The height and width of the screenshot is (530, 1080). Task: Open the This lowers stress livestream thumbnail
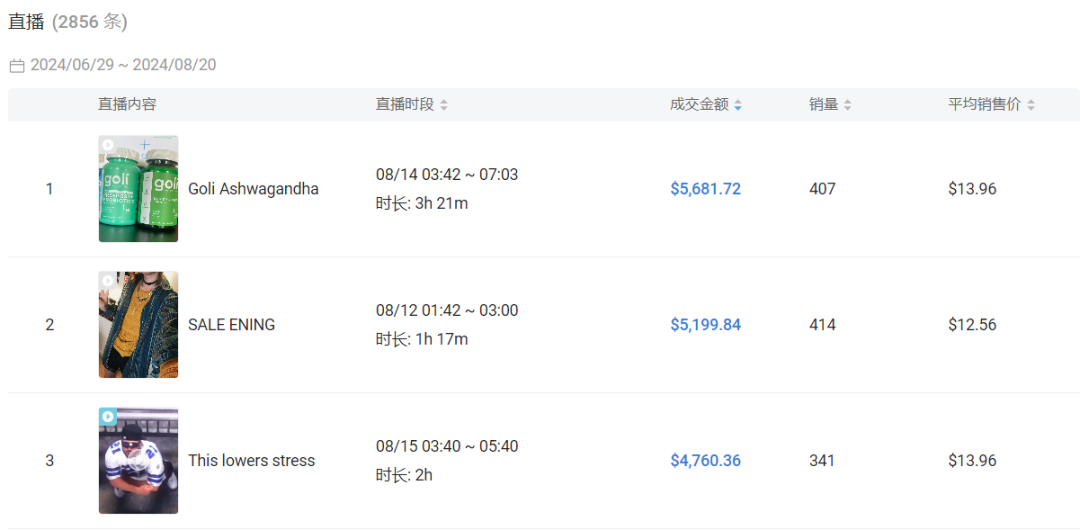coord(138,460)
